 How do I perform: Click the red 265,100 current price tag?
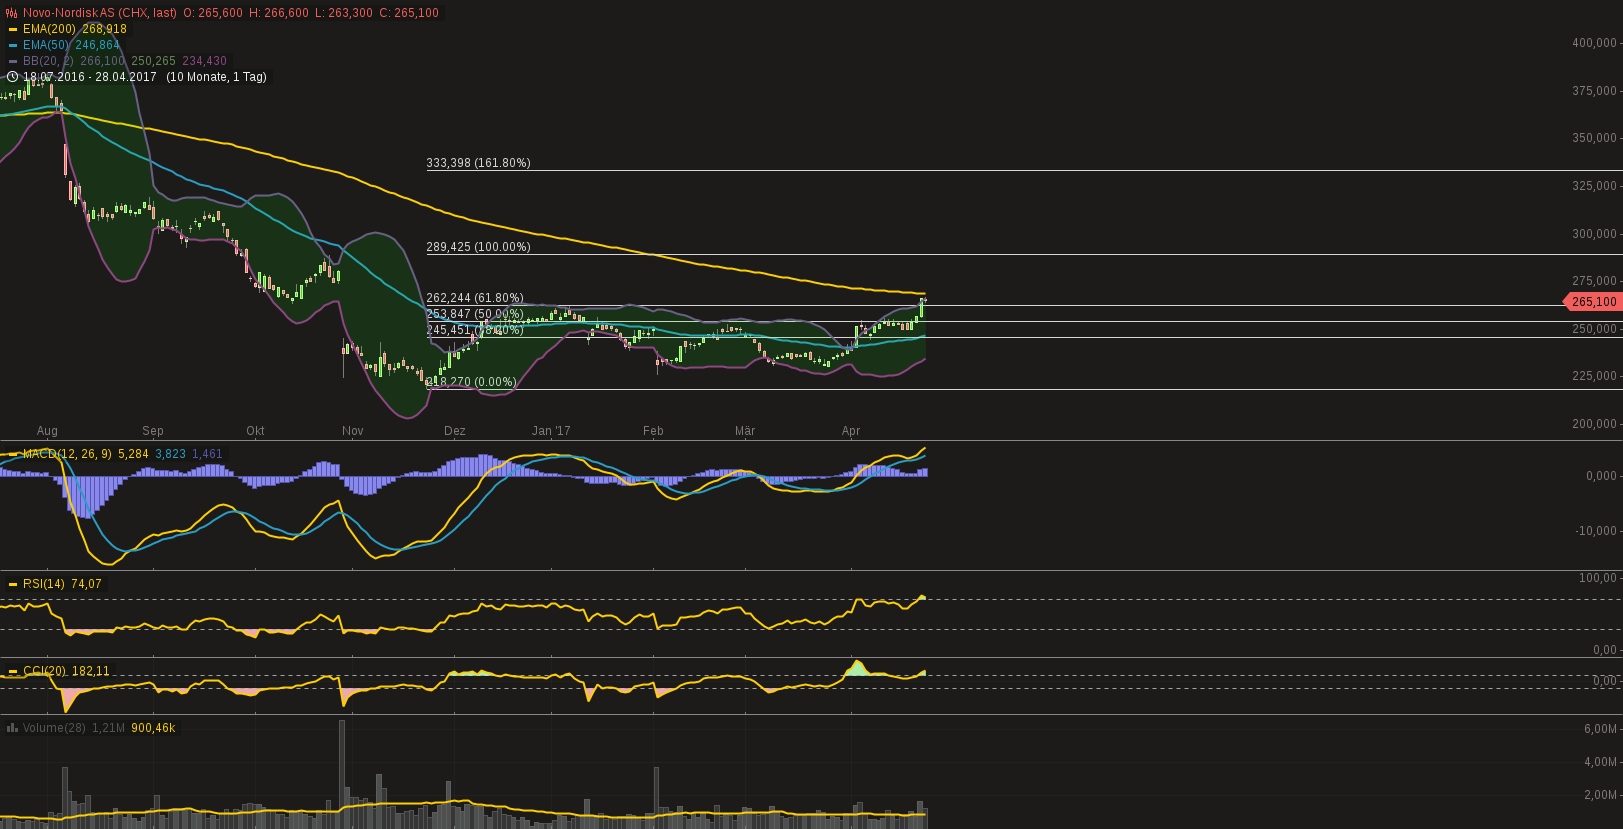click(x=1592, y=302)
